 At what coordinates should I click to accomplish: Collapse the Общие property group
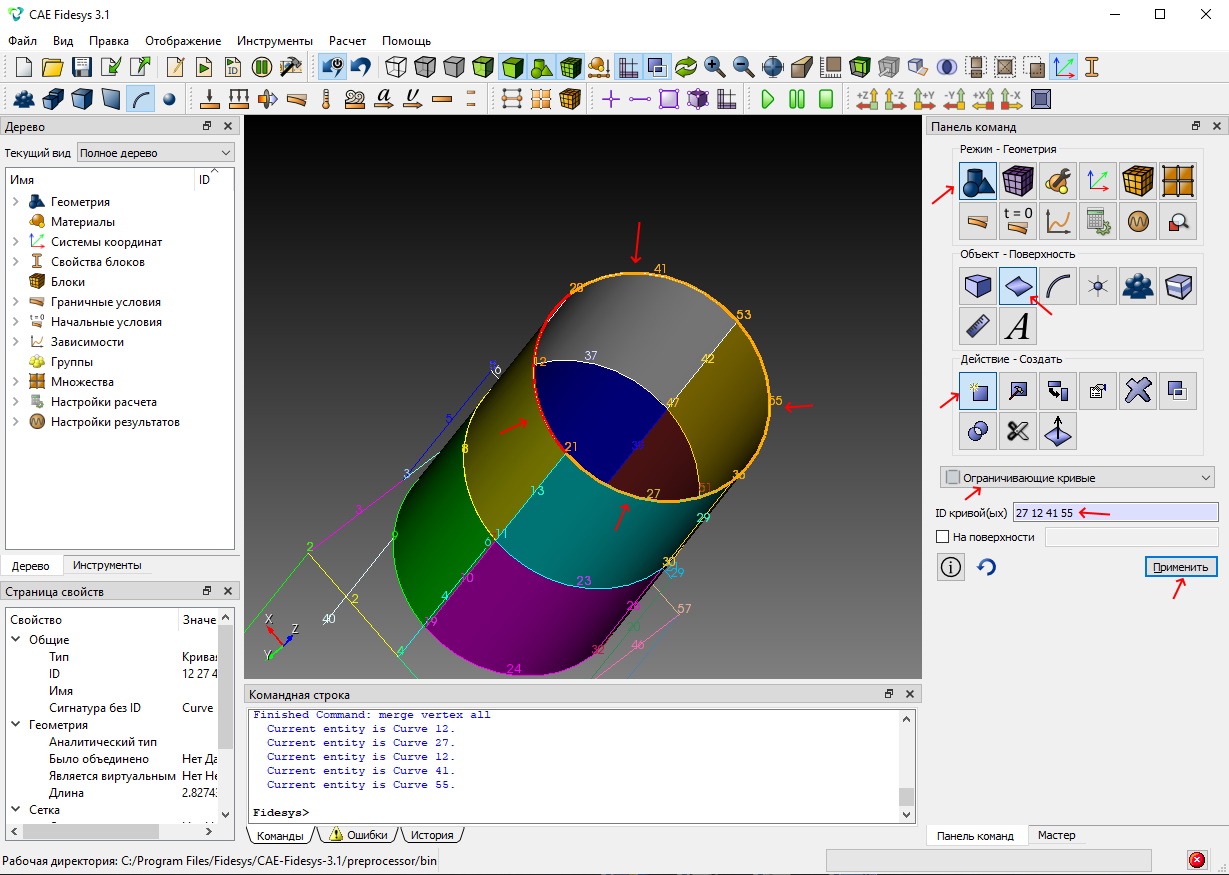tap(16, 640)
